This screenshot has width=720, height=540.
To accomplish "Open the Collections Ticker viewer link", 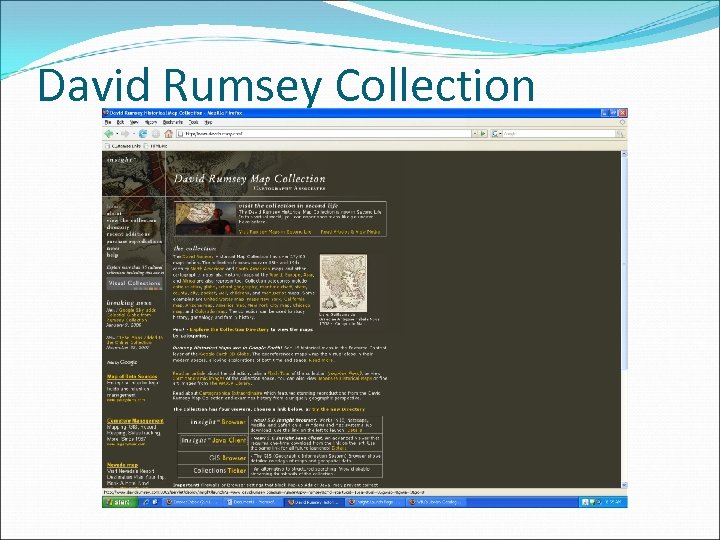I will tap(219, 471).
